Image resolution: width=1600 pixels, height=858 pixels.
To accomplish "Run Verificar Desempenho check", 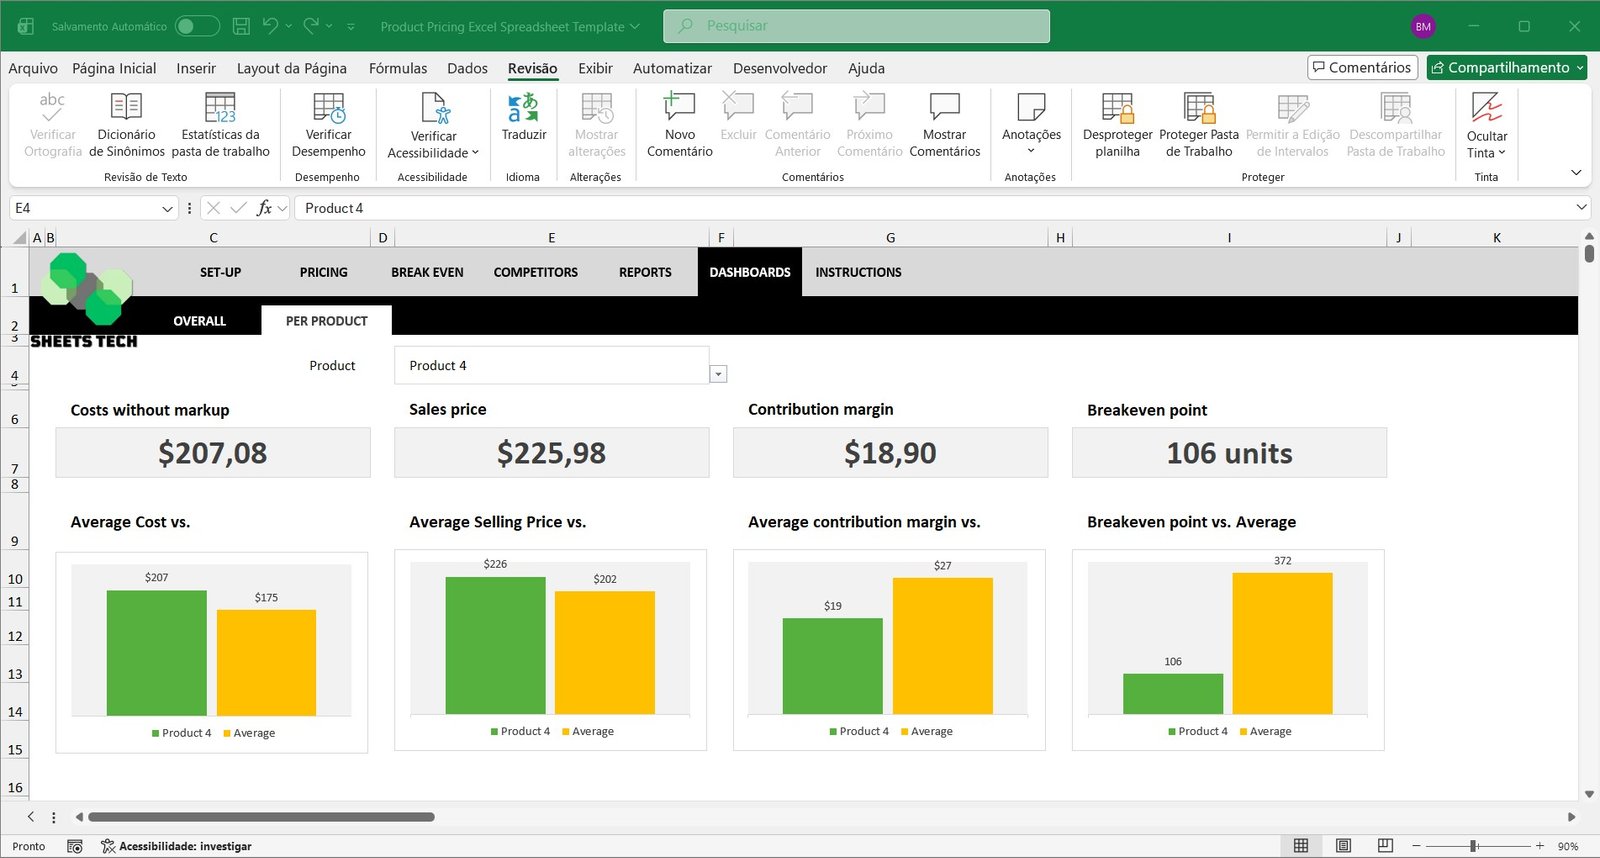I will pyautogui.click(x=329, y=125).
